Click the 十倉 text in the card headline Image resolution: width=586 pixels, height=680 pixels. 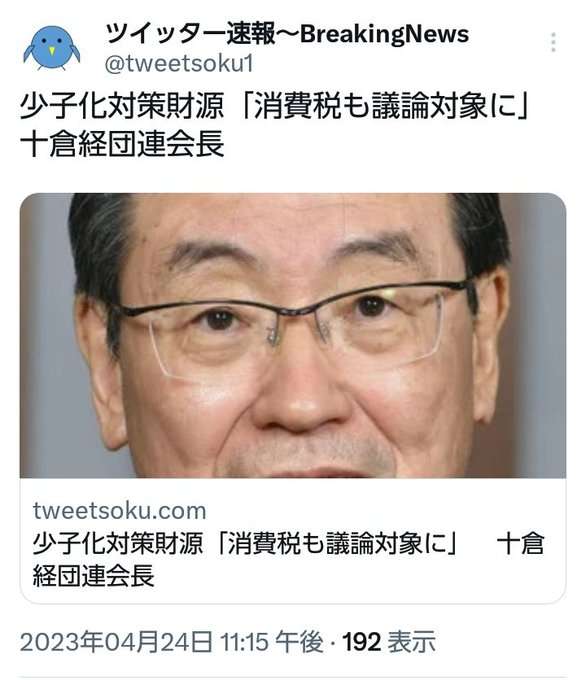(x=520, y=543)
